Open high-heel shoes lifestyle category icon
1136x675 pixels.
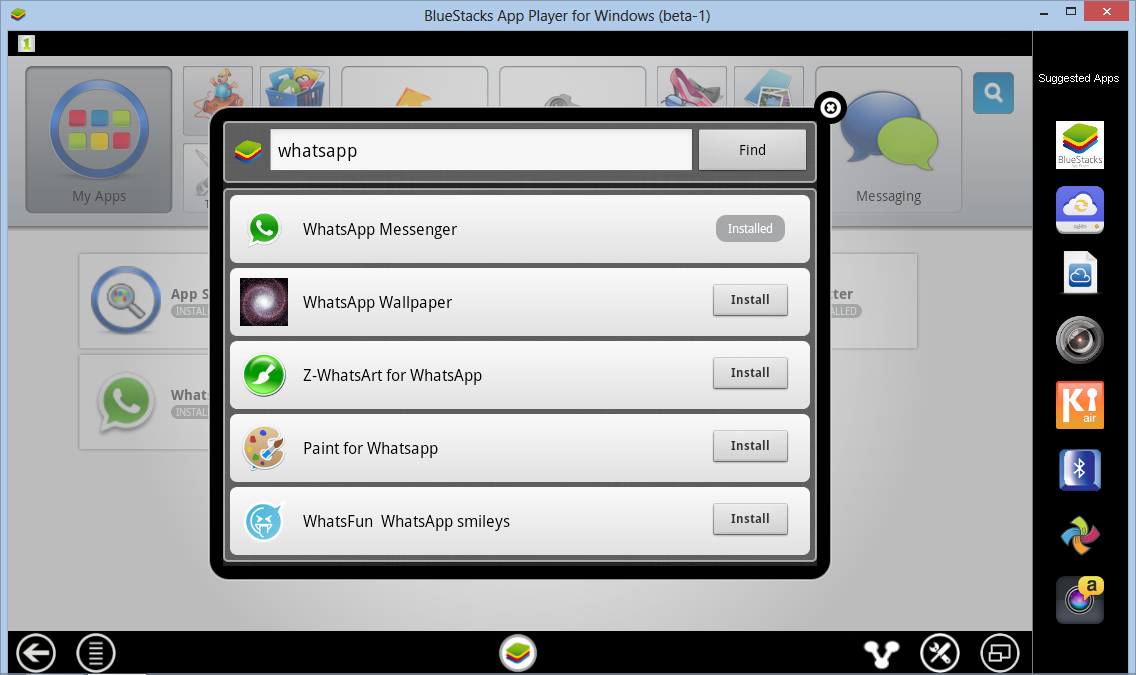click(692, 88)
